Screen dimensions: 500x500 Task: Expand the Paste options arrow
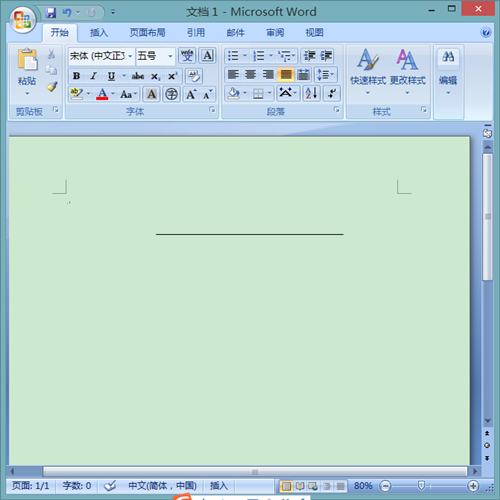pos(27,94)
